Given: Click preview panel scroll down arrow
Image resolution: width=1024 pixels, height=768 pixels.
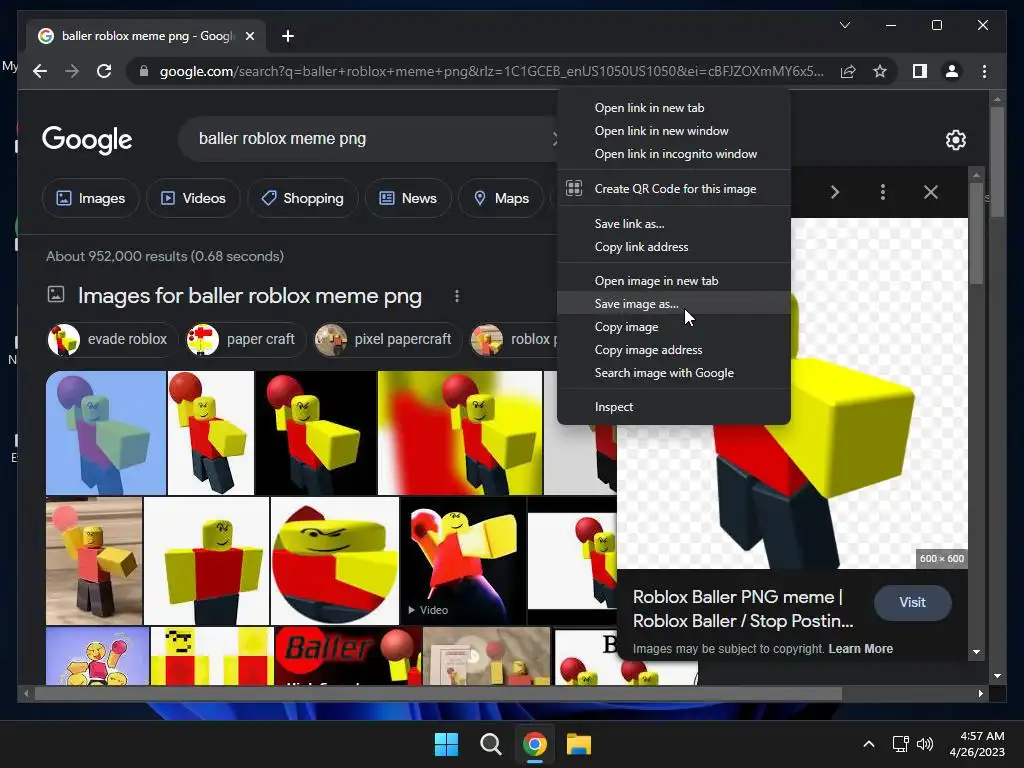Looking at the screenshot, I should (x=976, y=652).
